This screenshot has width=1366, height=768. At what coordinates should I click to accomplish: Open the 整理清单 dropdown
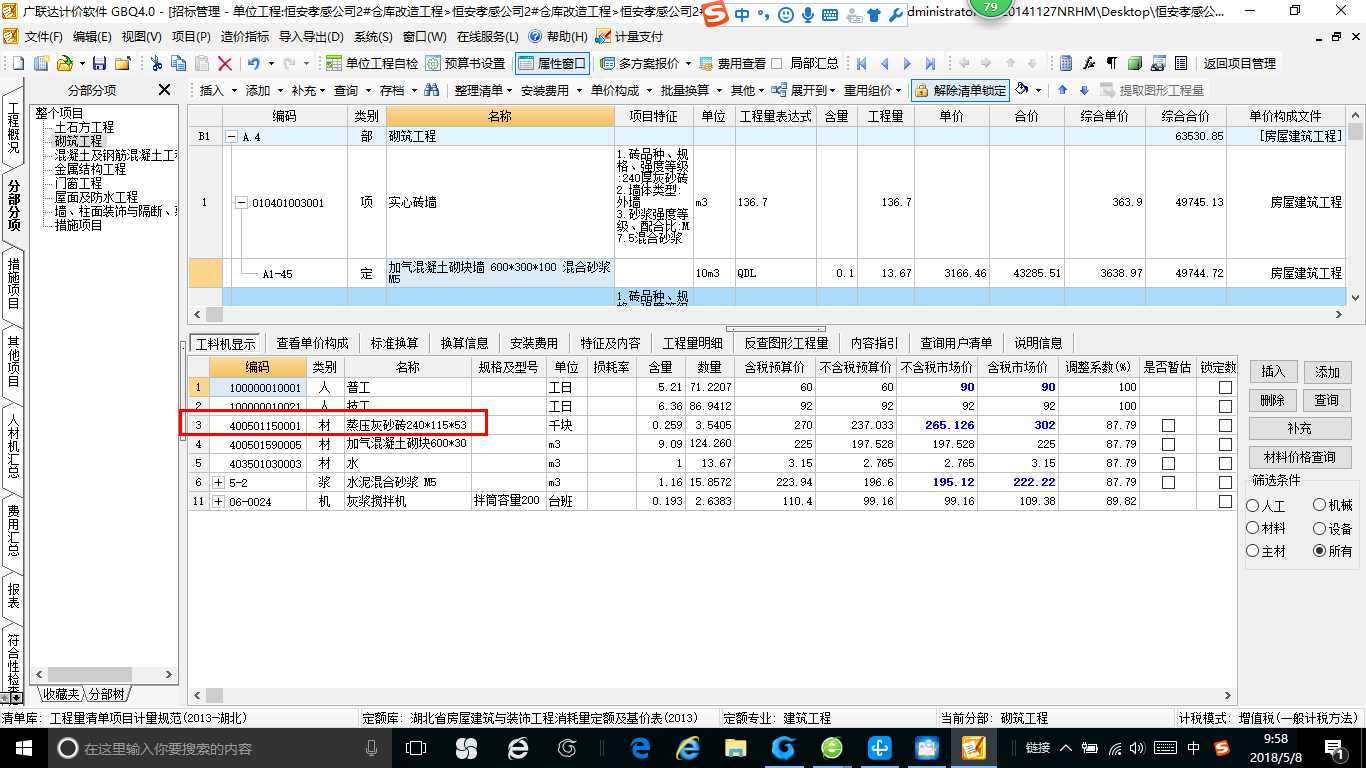tap(483, 90)
